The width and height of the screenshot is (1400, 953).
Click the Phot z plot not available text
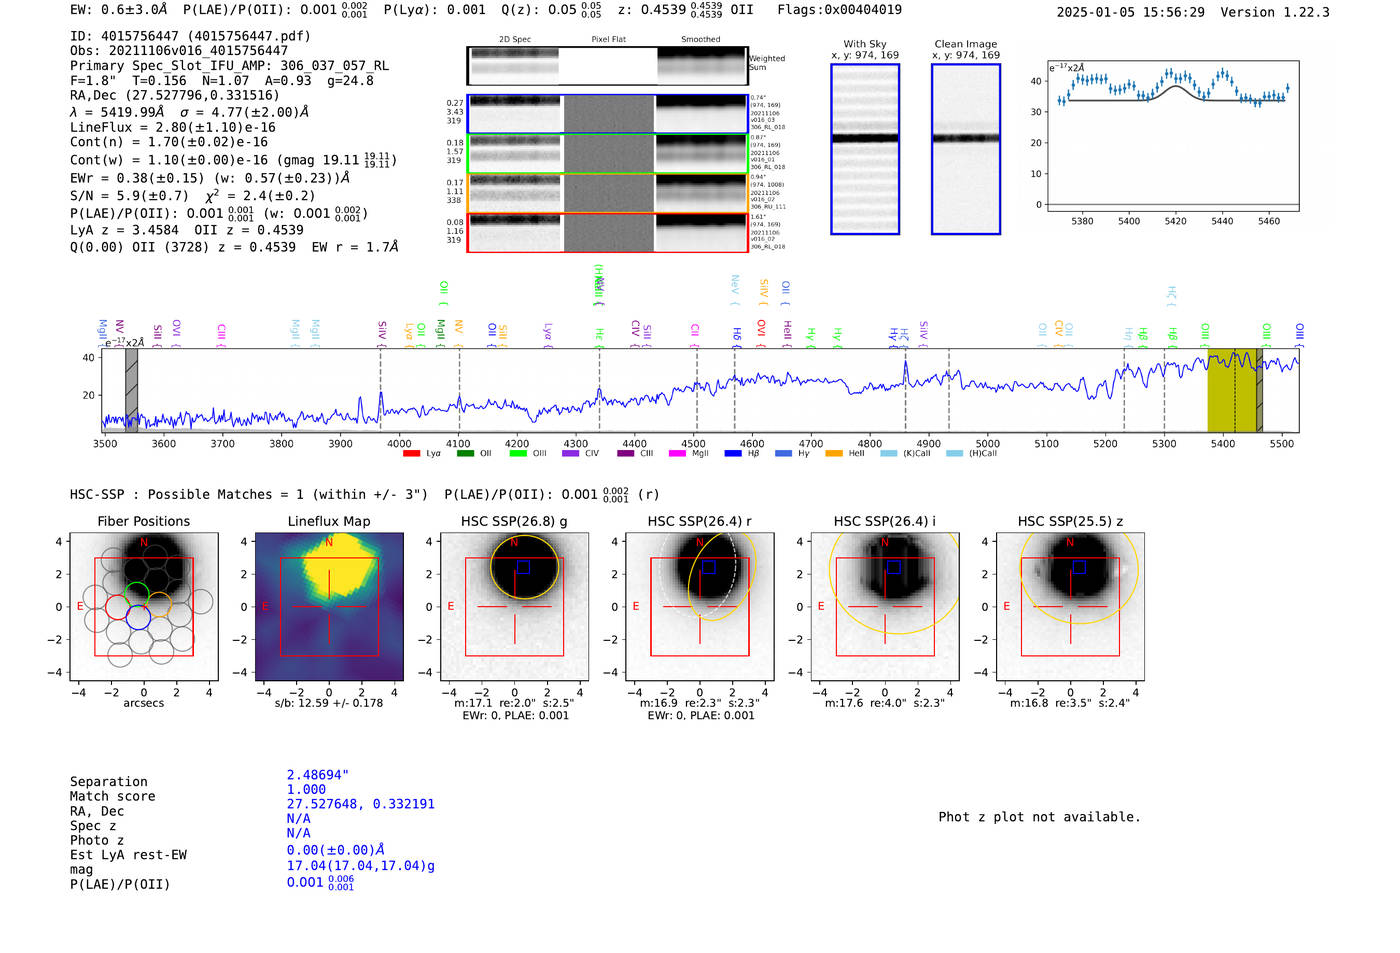1039,817
